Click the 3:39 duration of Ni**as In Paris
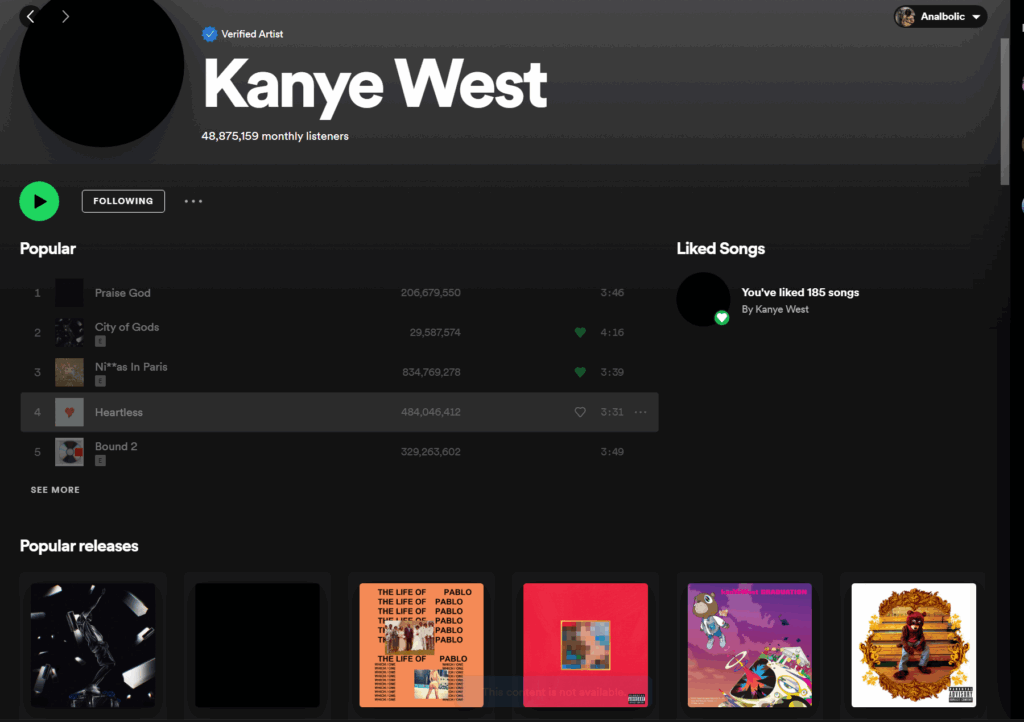This screenshot has width=1024, height=722. [x=612, y=372]
